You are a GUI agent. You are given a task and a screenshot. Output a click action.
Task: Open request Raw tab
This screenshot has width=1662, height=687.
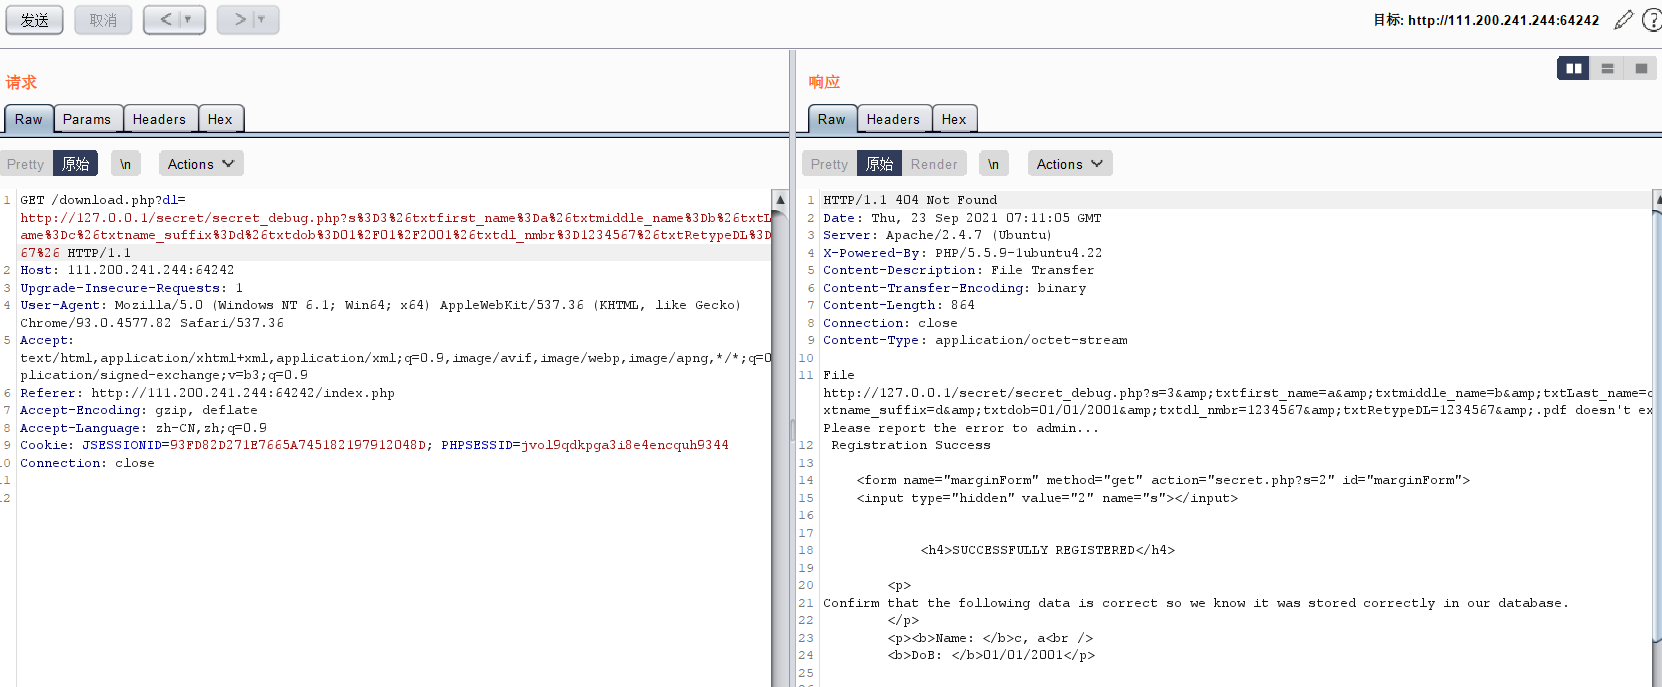(x=28, y=119)
